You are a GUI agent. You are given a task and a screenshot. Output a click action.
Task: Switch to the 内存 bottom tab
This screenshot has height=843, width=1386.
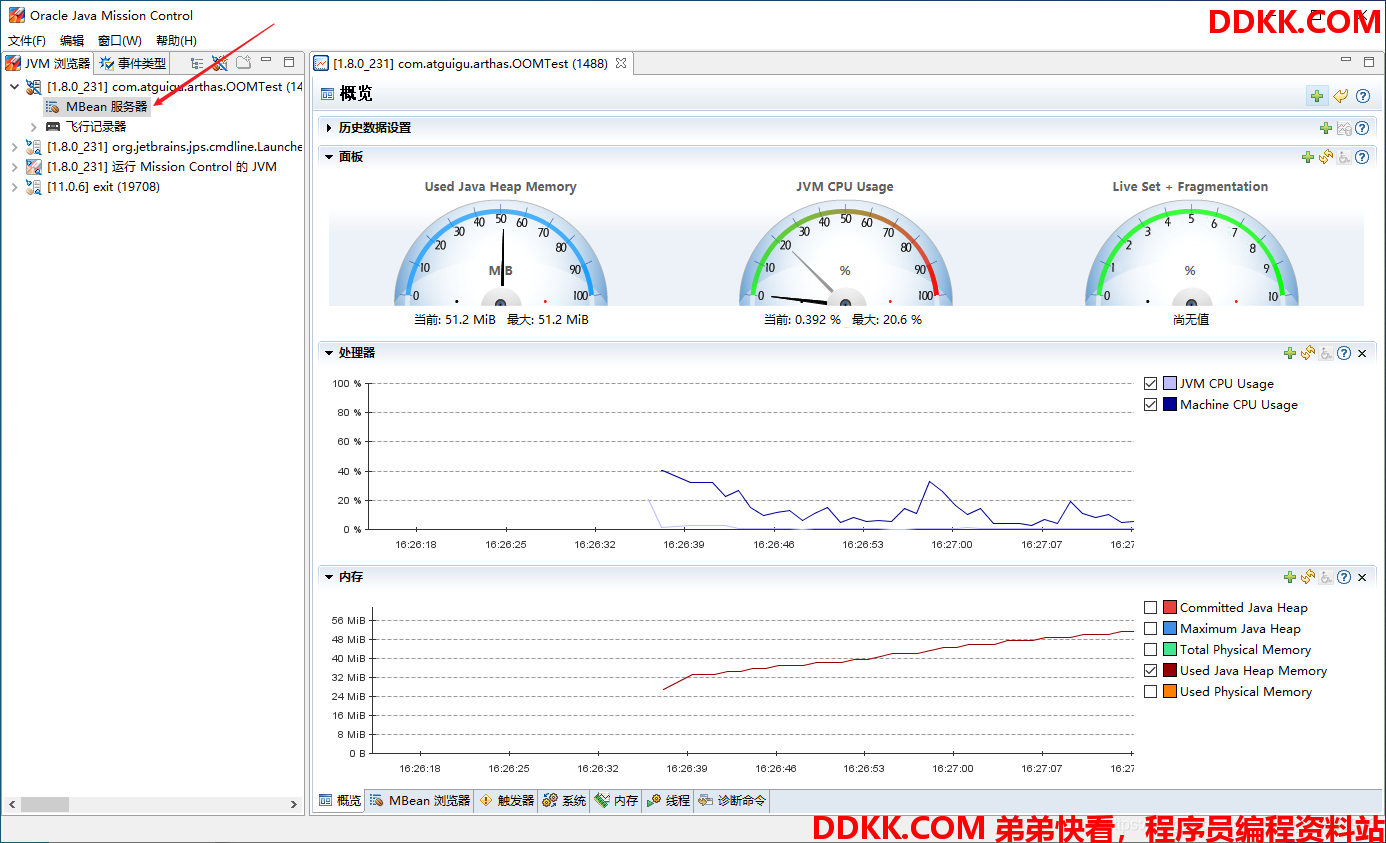pyautogui.click(x=617, y=800)
